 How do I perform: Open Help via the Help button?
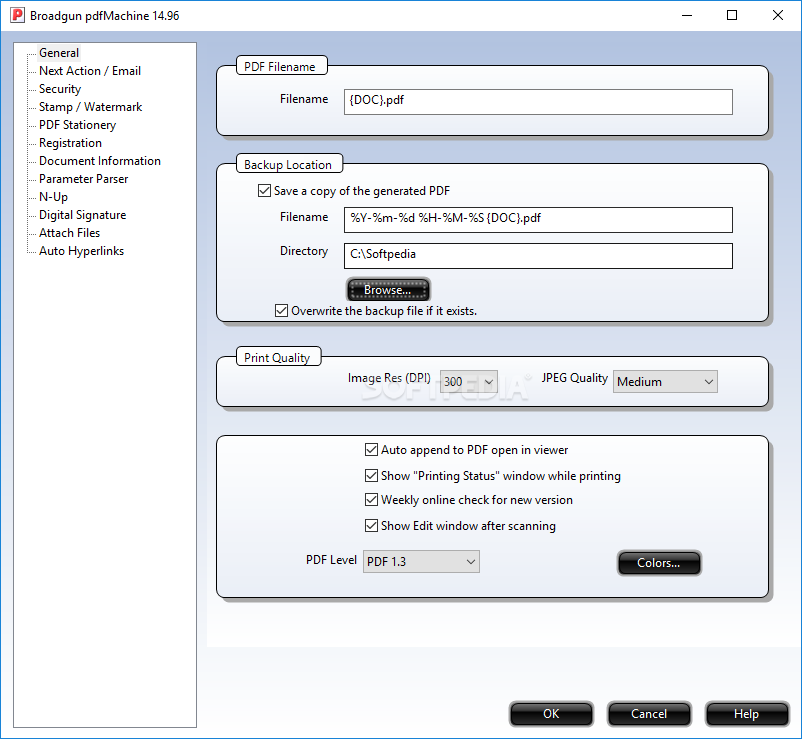pyautogui.click(x=747, y=714)
